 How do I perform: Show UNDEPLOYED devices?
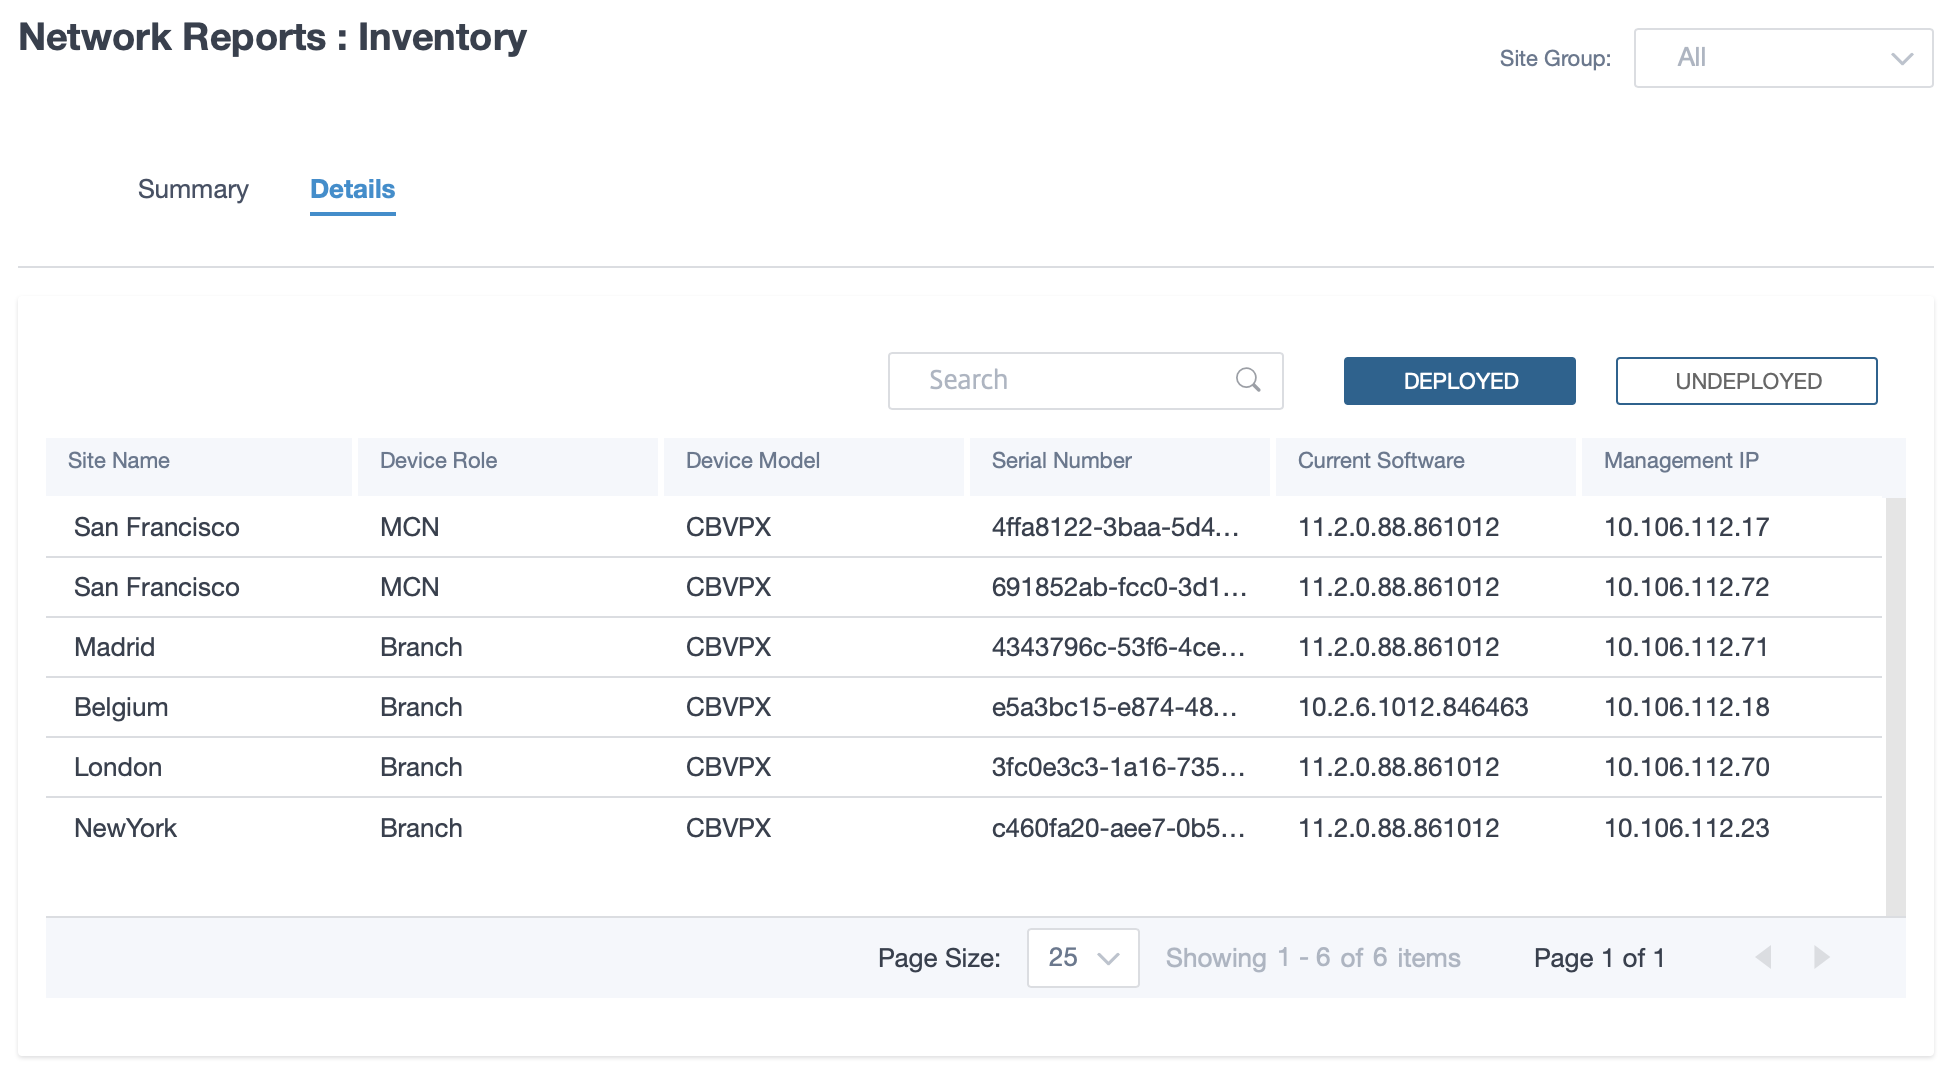click(x=1747, y=381)
